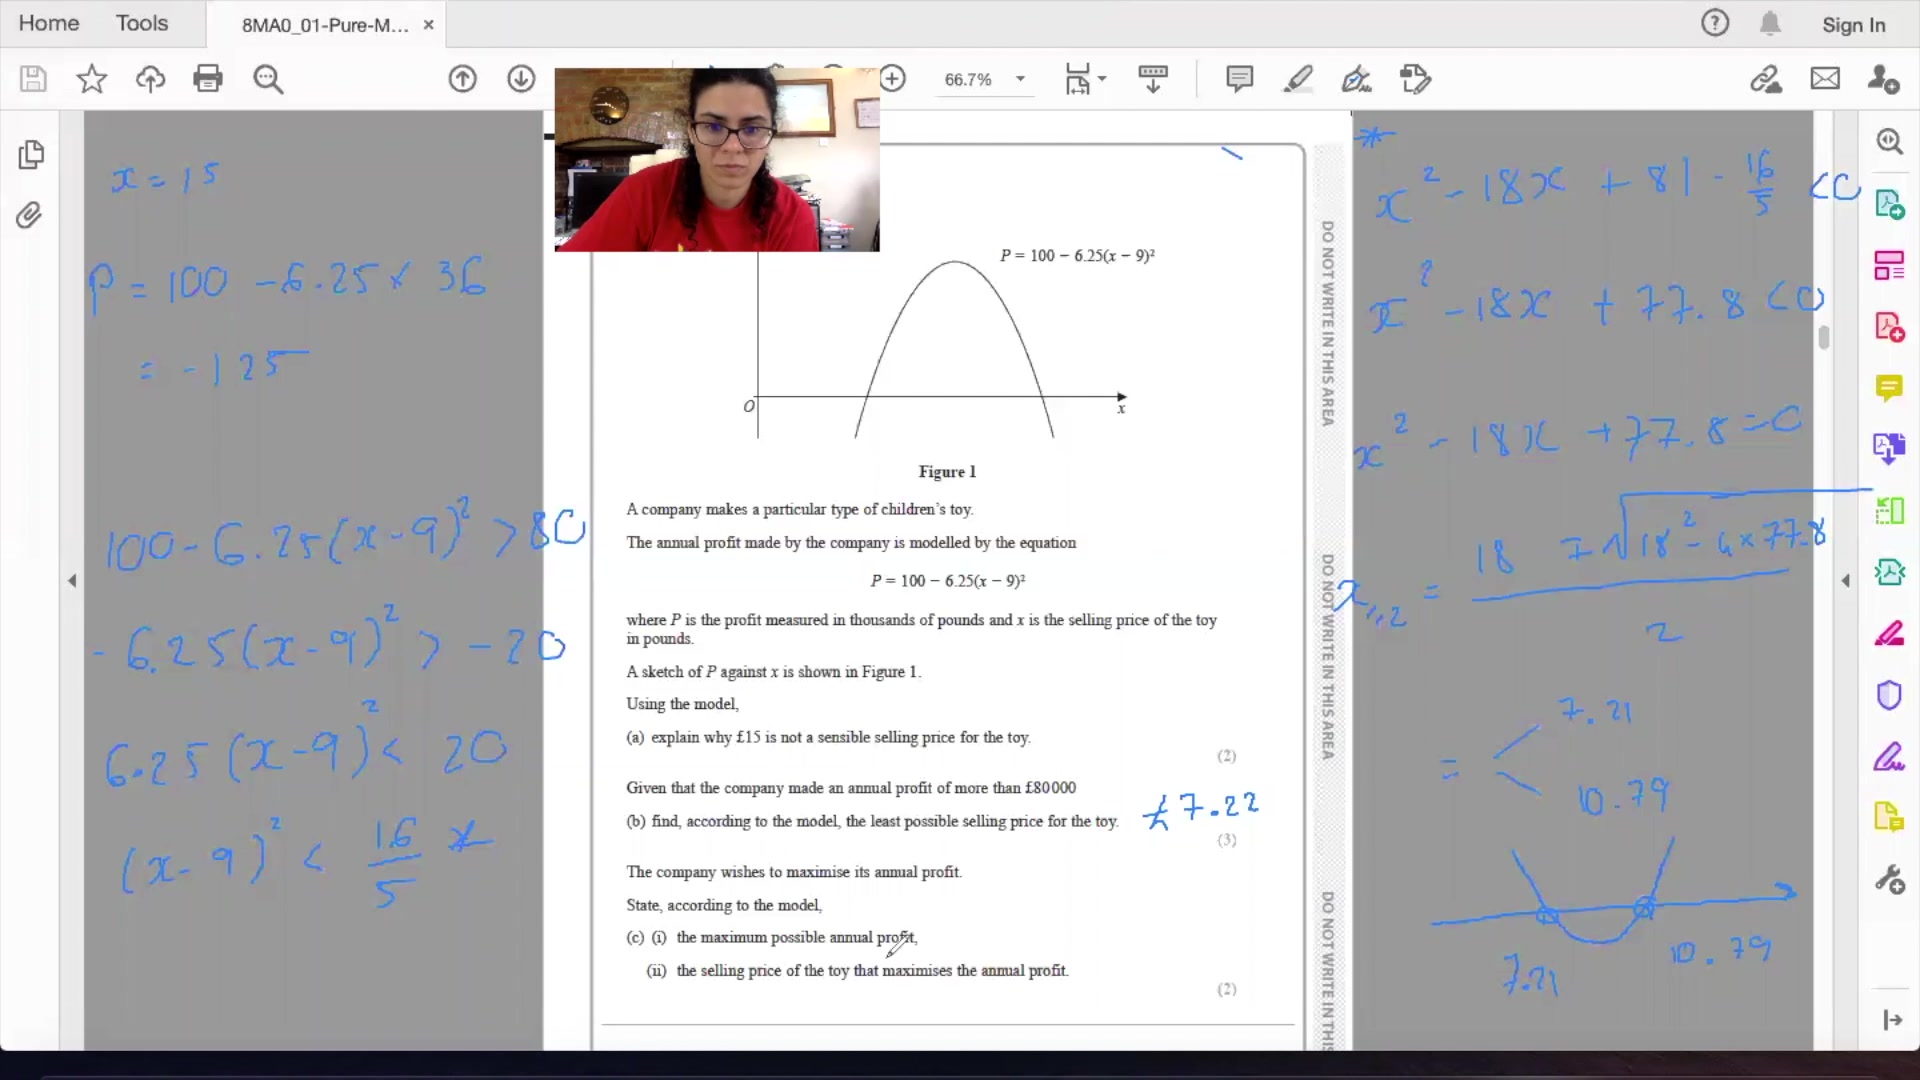Go to the previous page with up arrow
The width and height of the screenshot is (1920, 1080).
coord(462,79)
